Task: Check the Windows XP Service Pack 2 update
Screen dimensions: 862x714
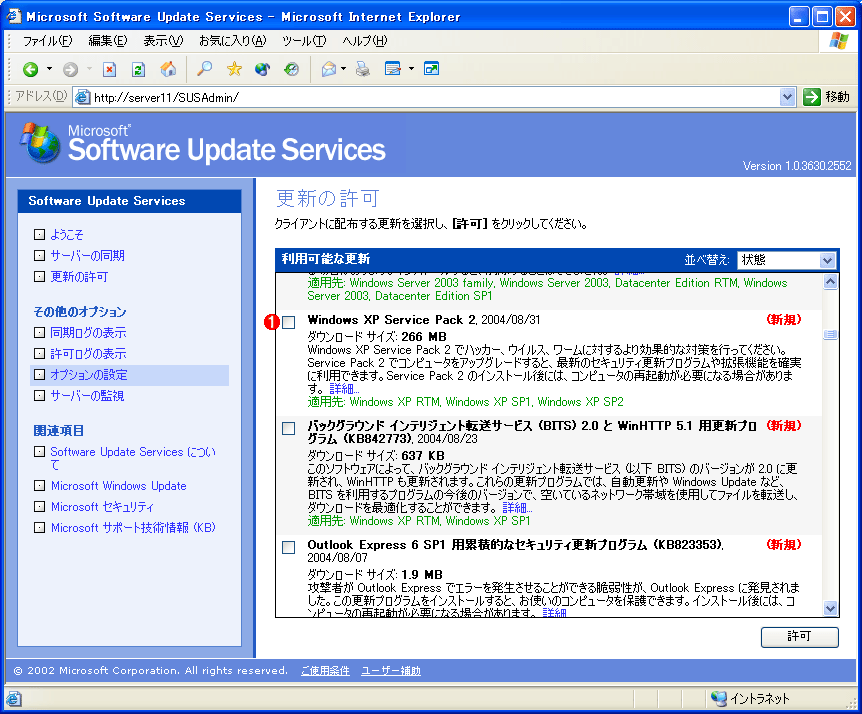Action: tap(289, 322)
